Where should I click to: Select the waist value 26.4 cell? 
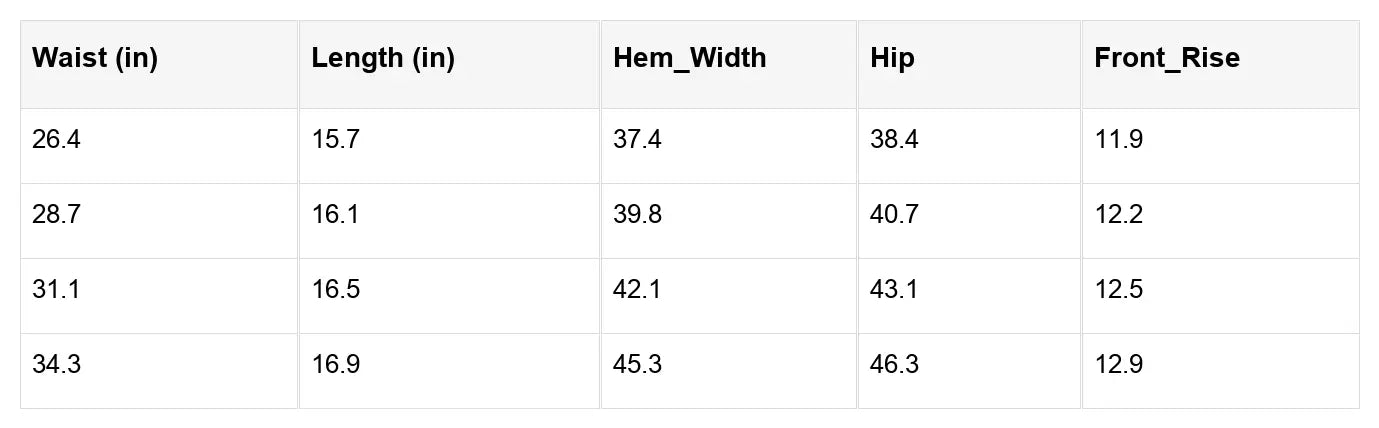coord(56,140)
